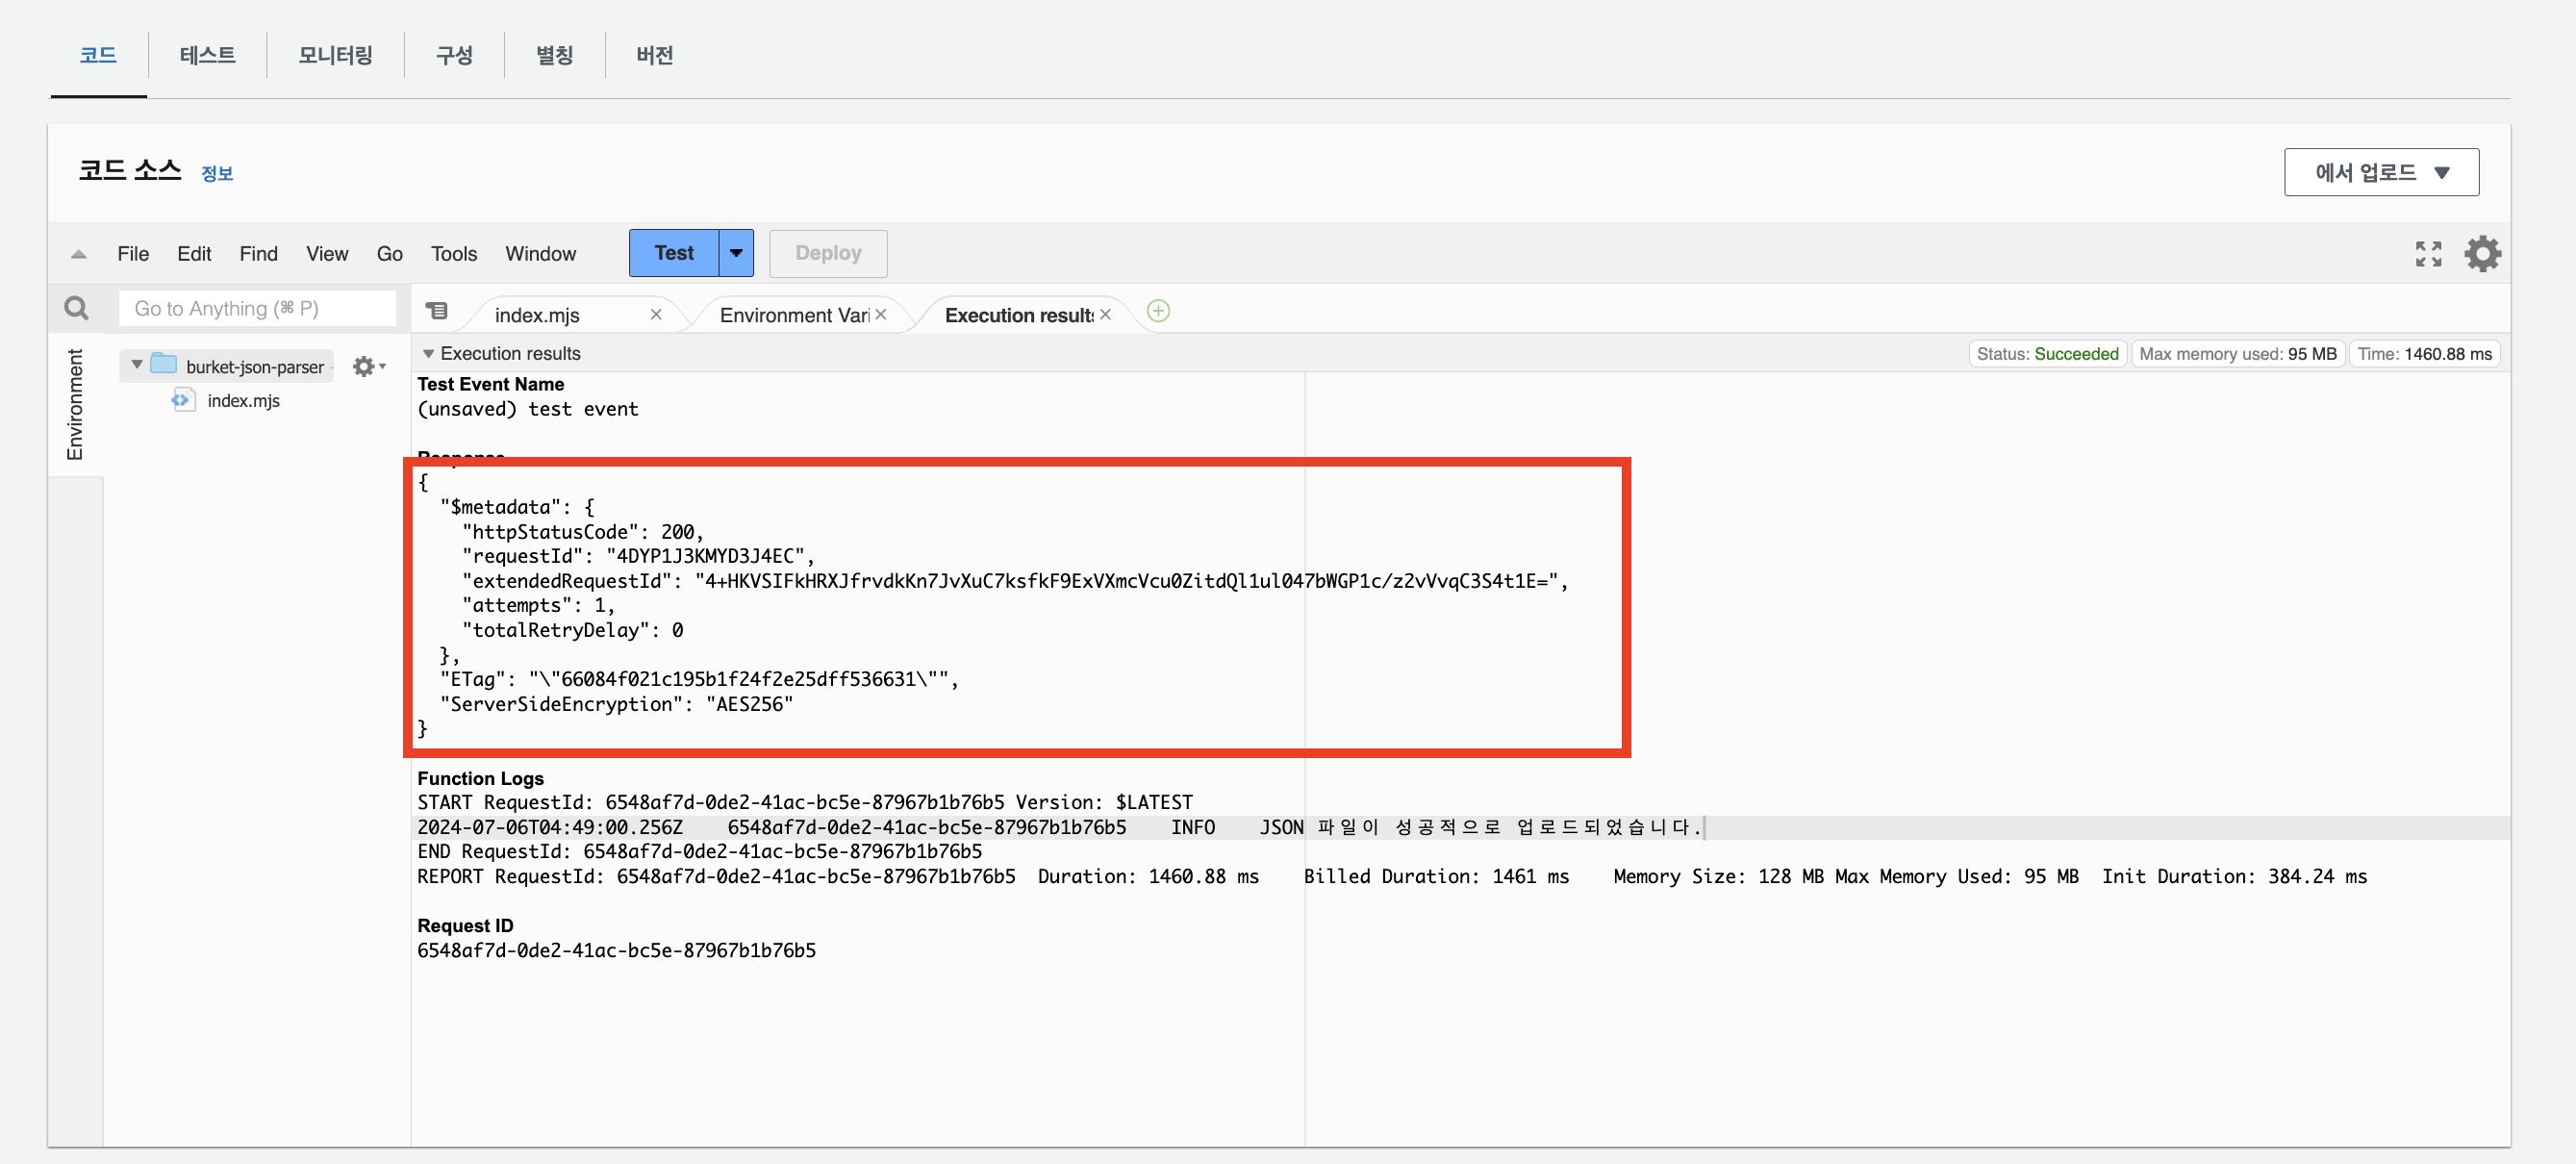Collapse the Execution results section

[x=428, y=354]
